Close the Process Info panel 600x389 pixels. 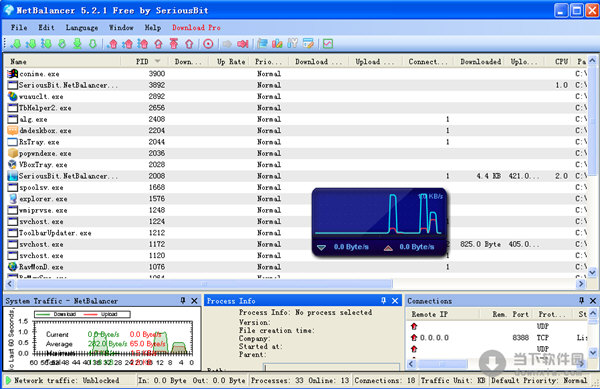click(x=395, y=301)
